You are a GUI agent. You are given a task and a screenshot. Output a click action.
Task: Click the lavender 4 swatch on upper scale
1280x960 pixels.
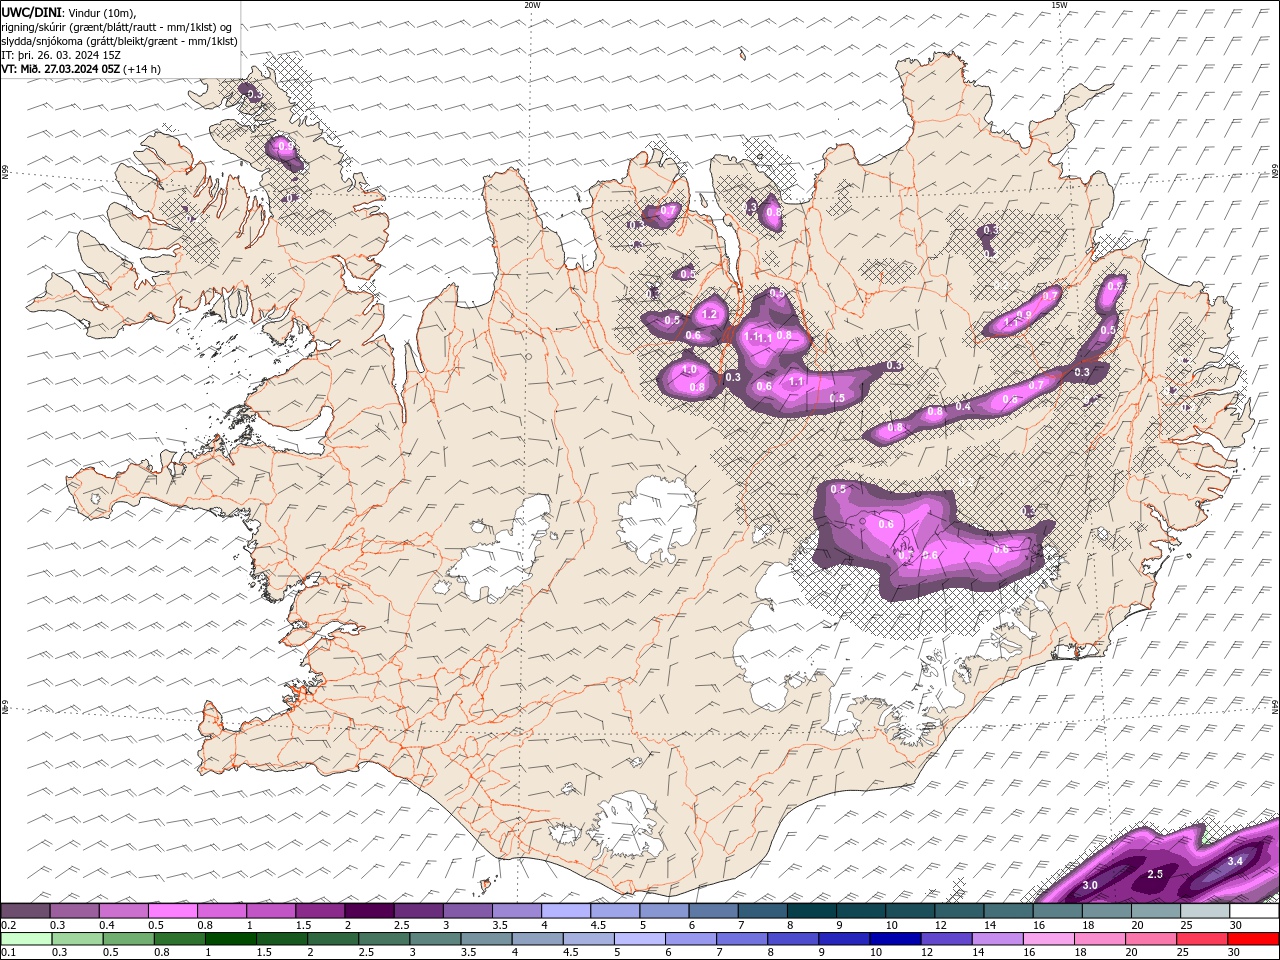(x=565, y=911)
